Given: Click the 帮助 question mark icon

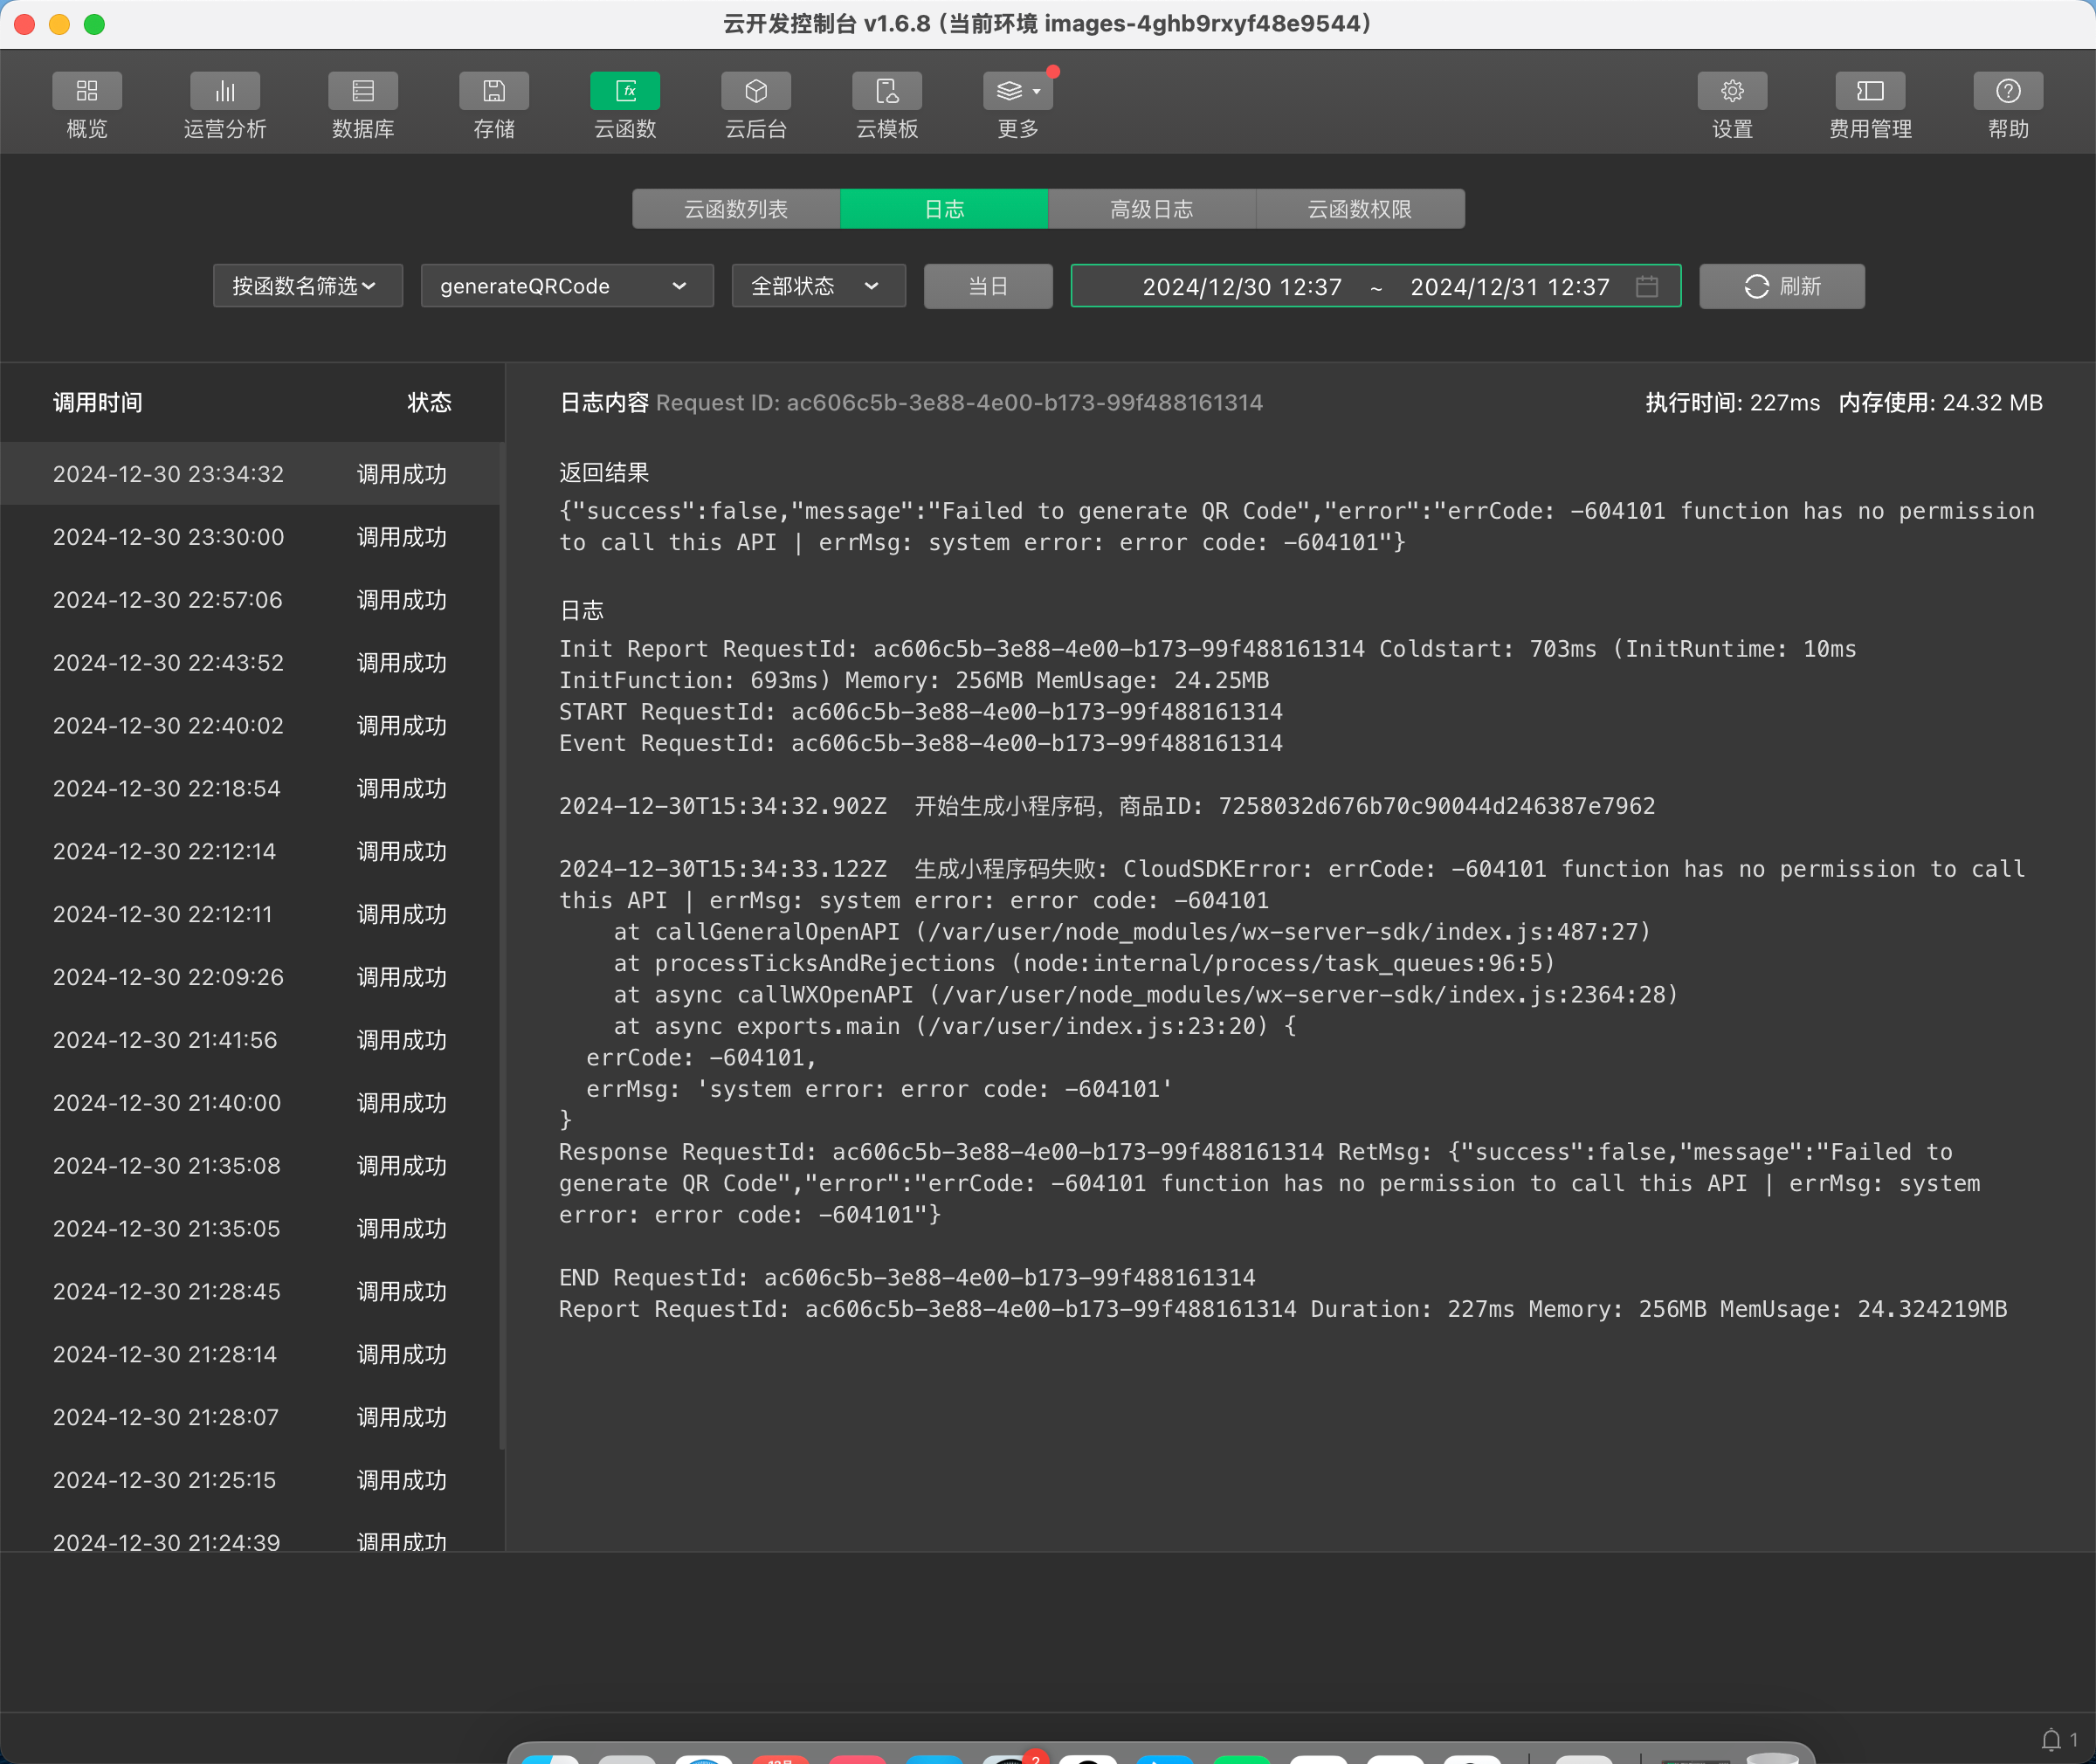Looking at the screenshot, I should [x=2008, y=92].
